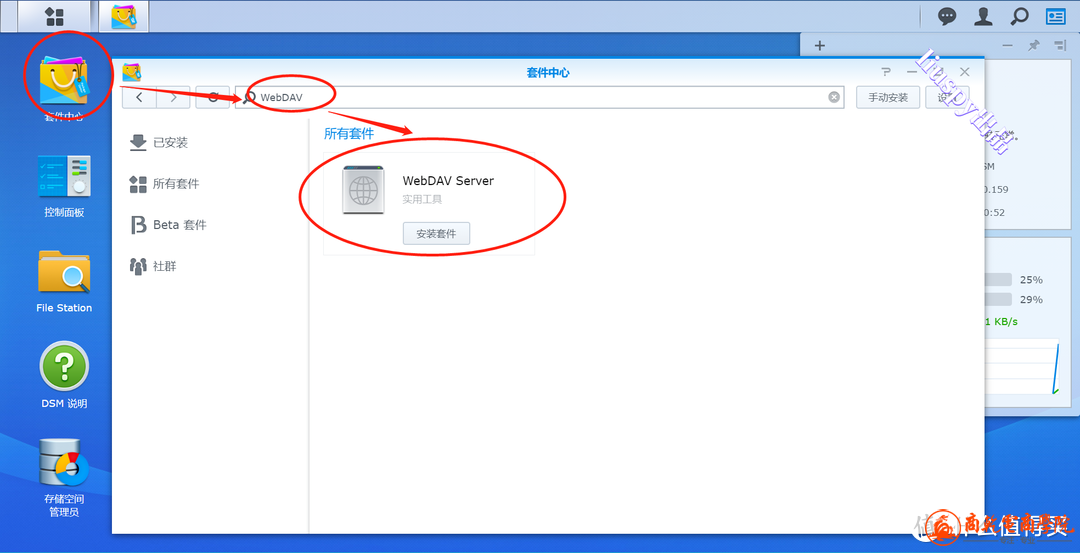This screenshot has width=1080, height=553.
Task: Toggle the widgets panel icon
Action: [1056, 17]
